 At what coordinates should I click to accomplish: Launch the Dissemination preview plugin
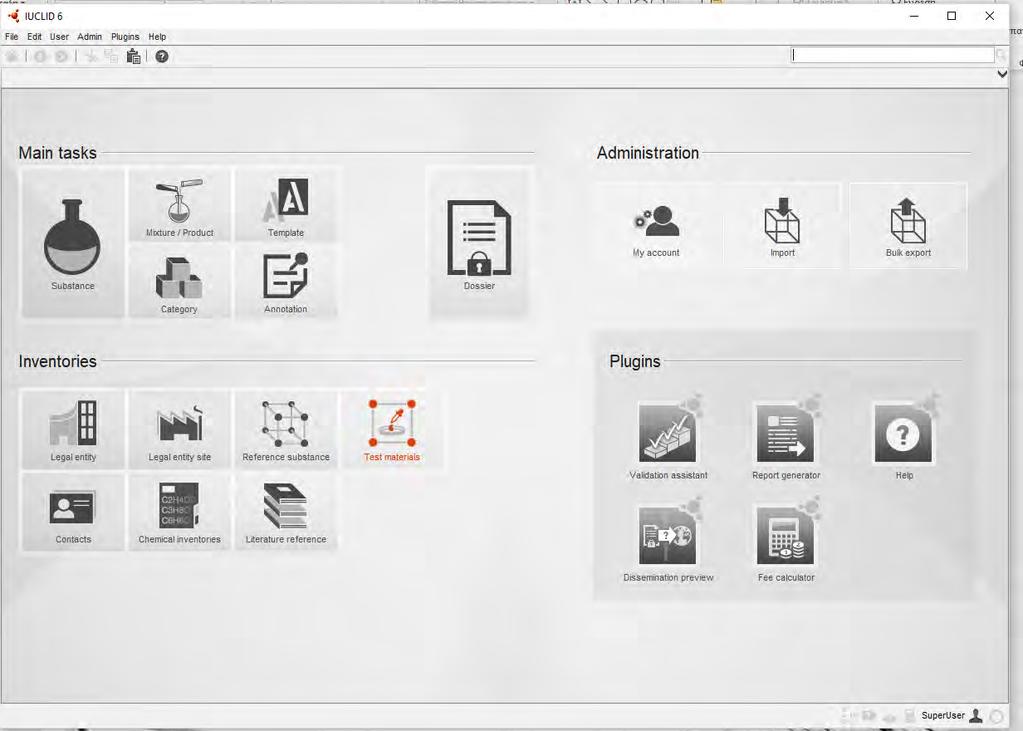[x=668, y=540]
